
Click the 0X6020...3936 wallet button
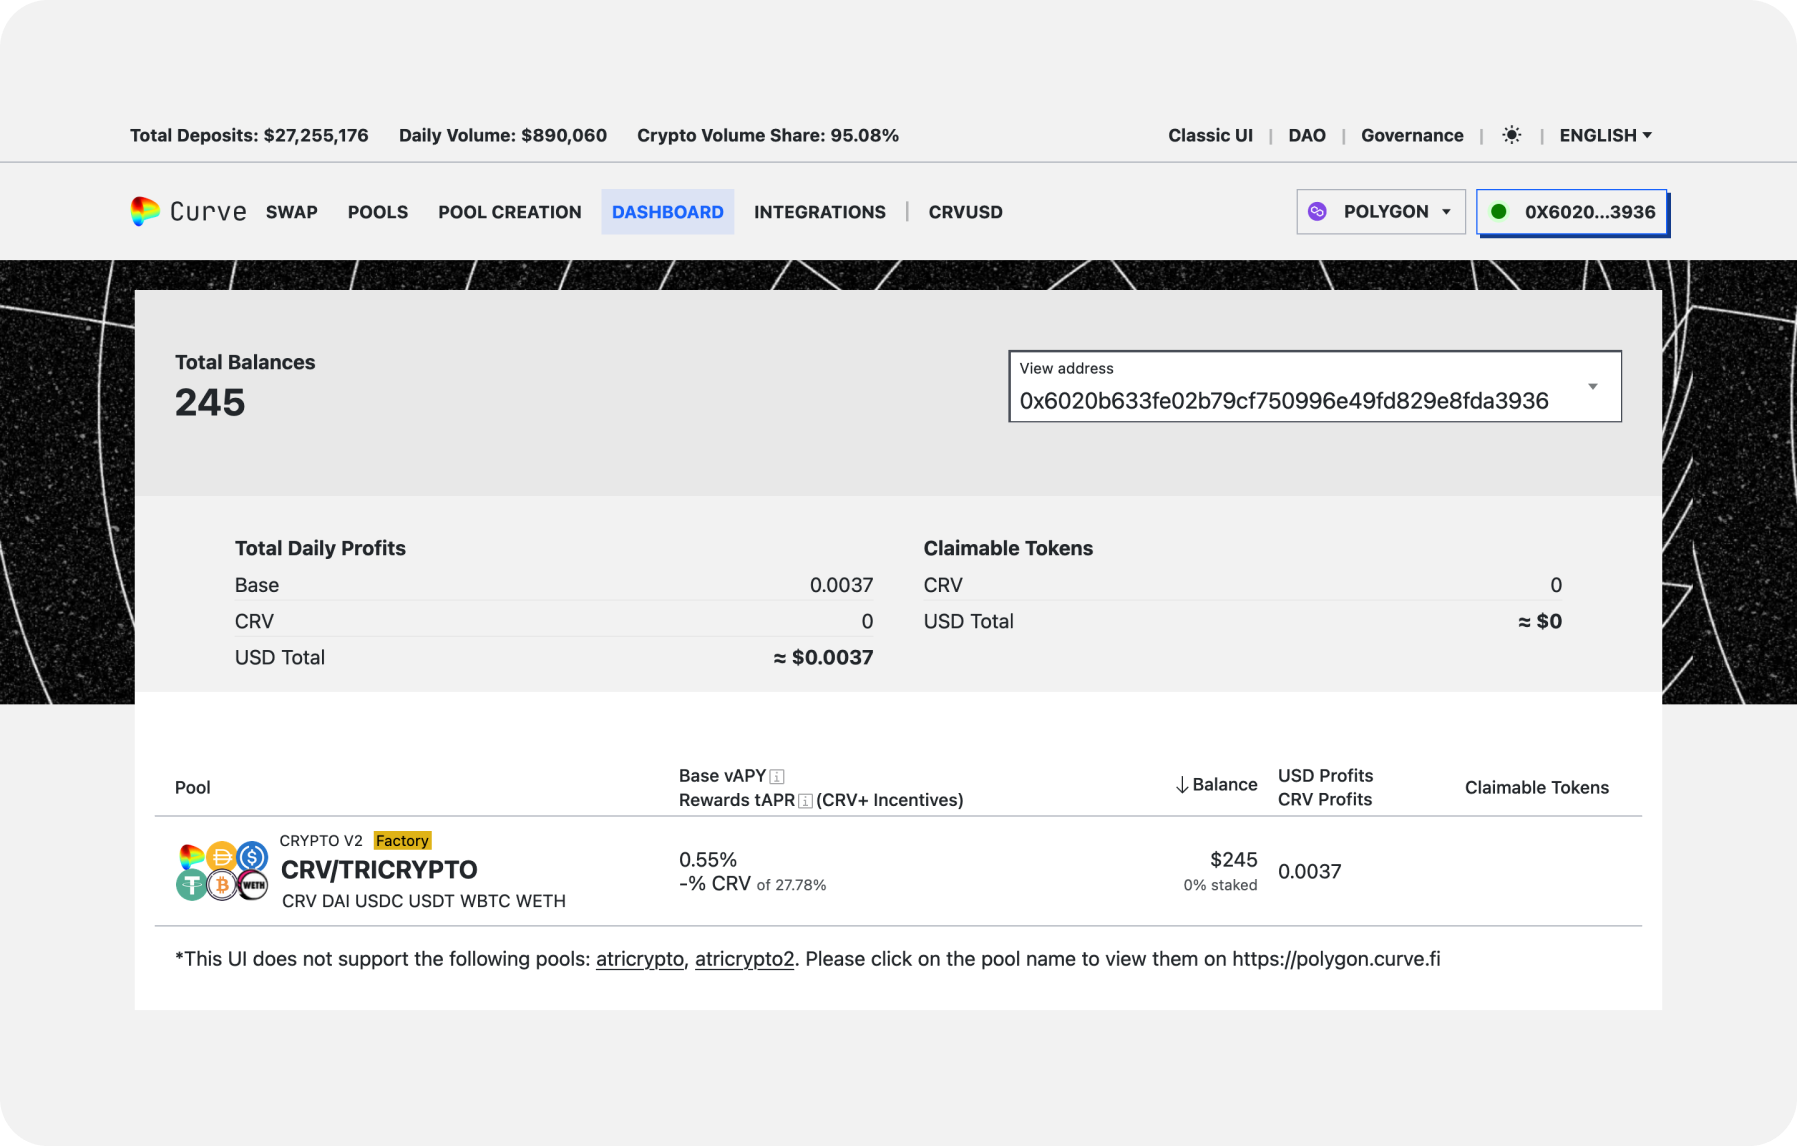(1572, 212)
